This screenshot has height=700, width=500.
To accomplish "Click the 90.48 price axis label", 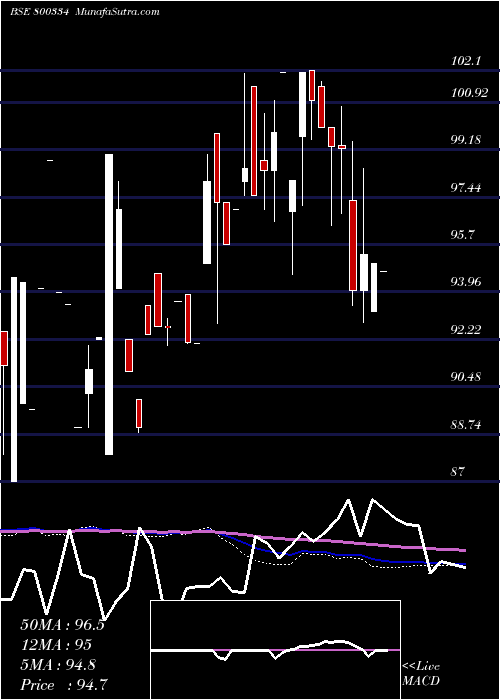I will point(466,377).
